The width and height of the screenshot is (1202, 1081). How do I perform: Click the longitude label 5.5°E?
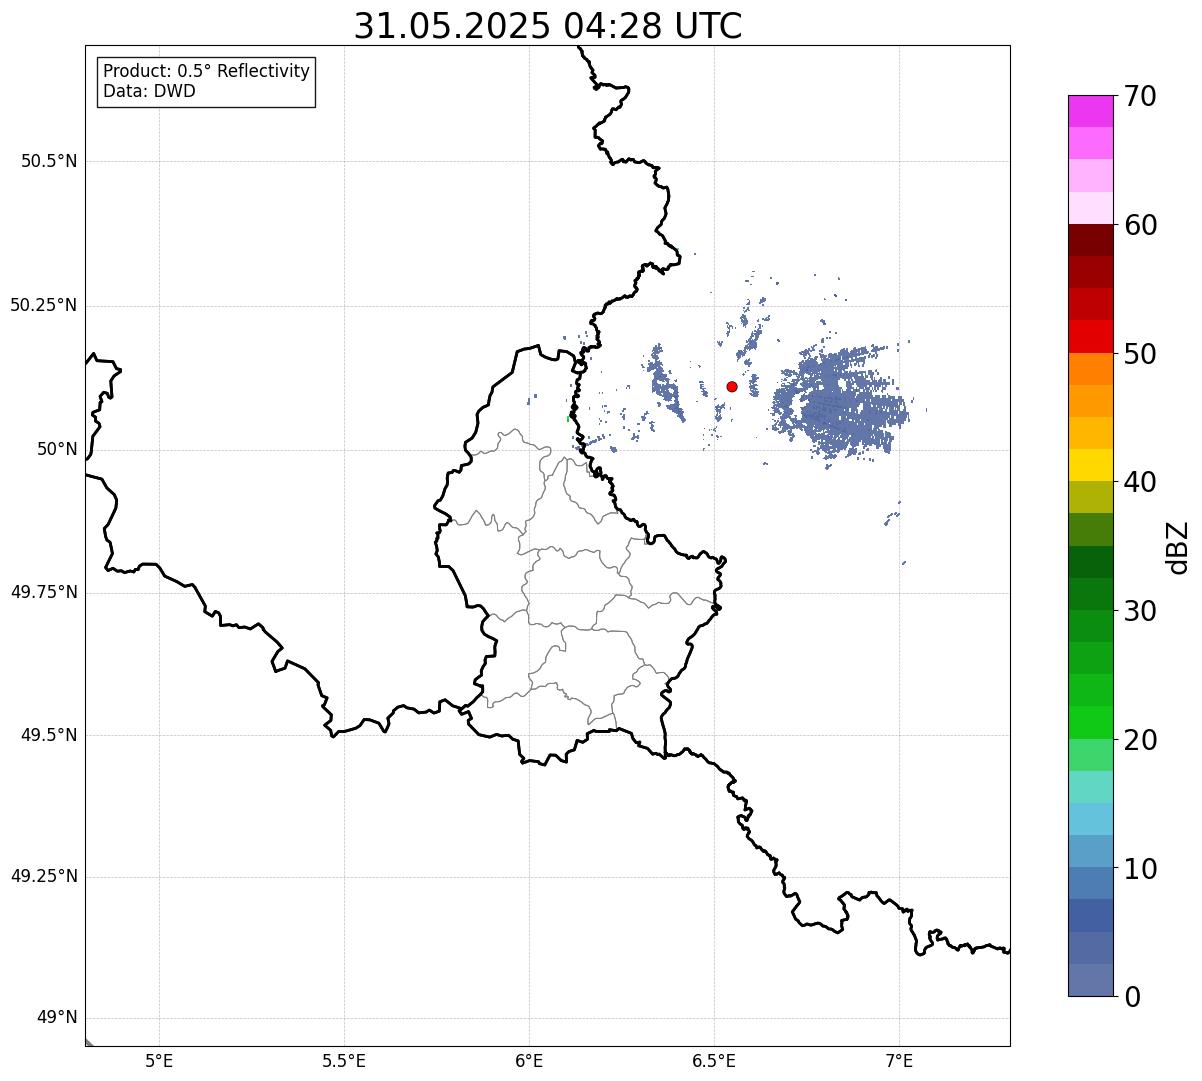(344, 1061)
